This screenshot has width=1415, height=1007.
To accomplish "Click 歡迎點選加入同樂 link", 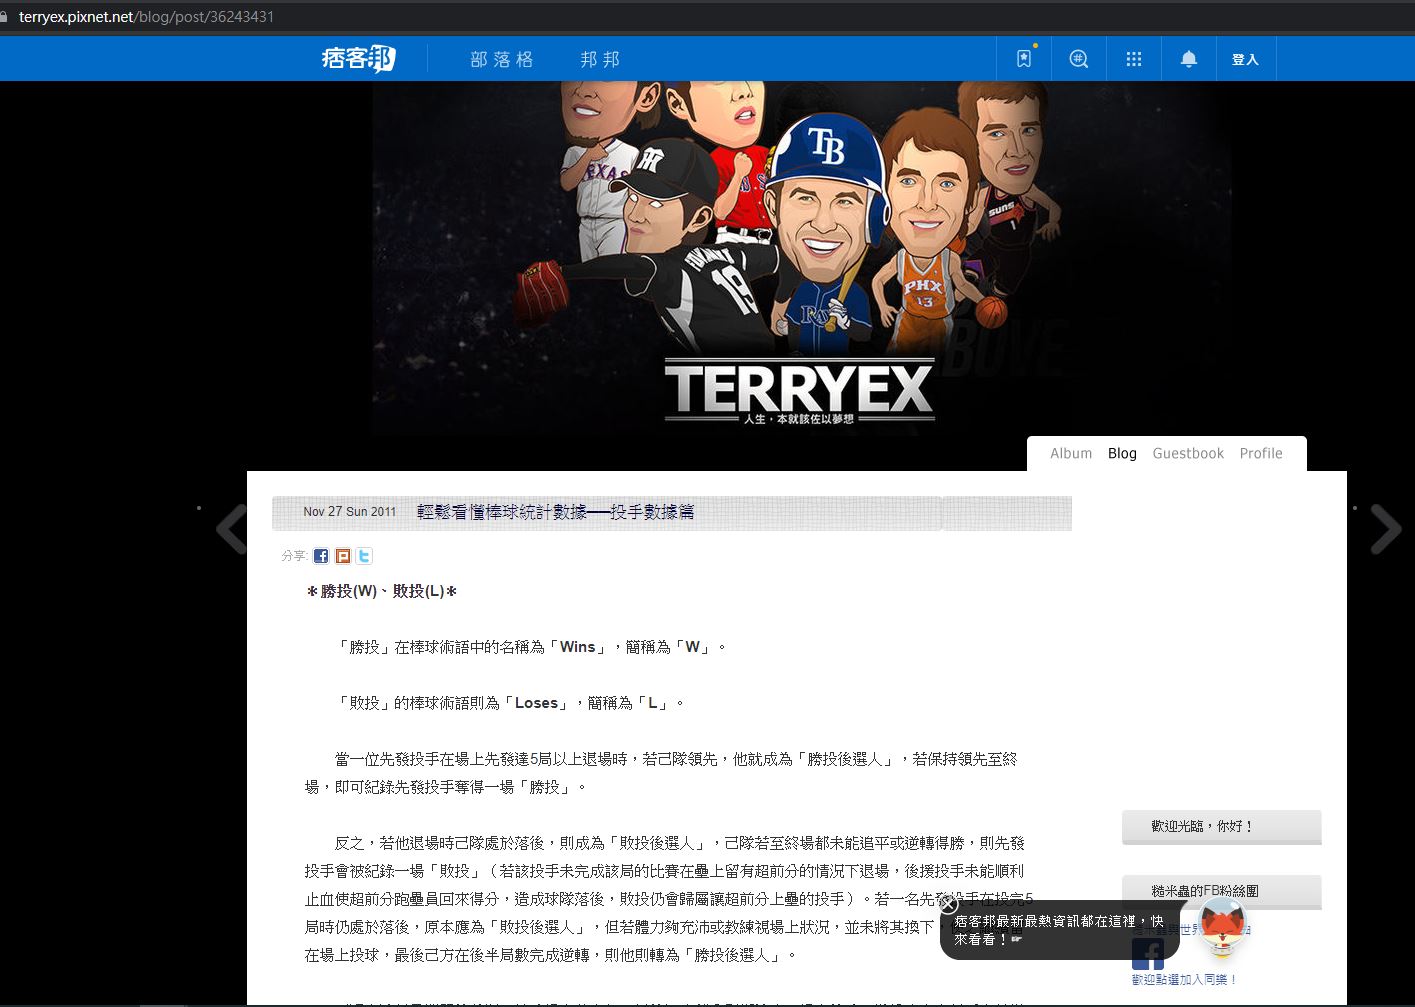I will click(1185, 980).
